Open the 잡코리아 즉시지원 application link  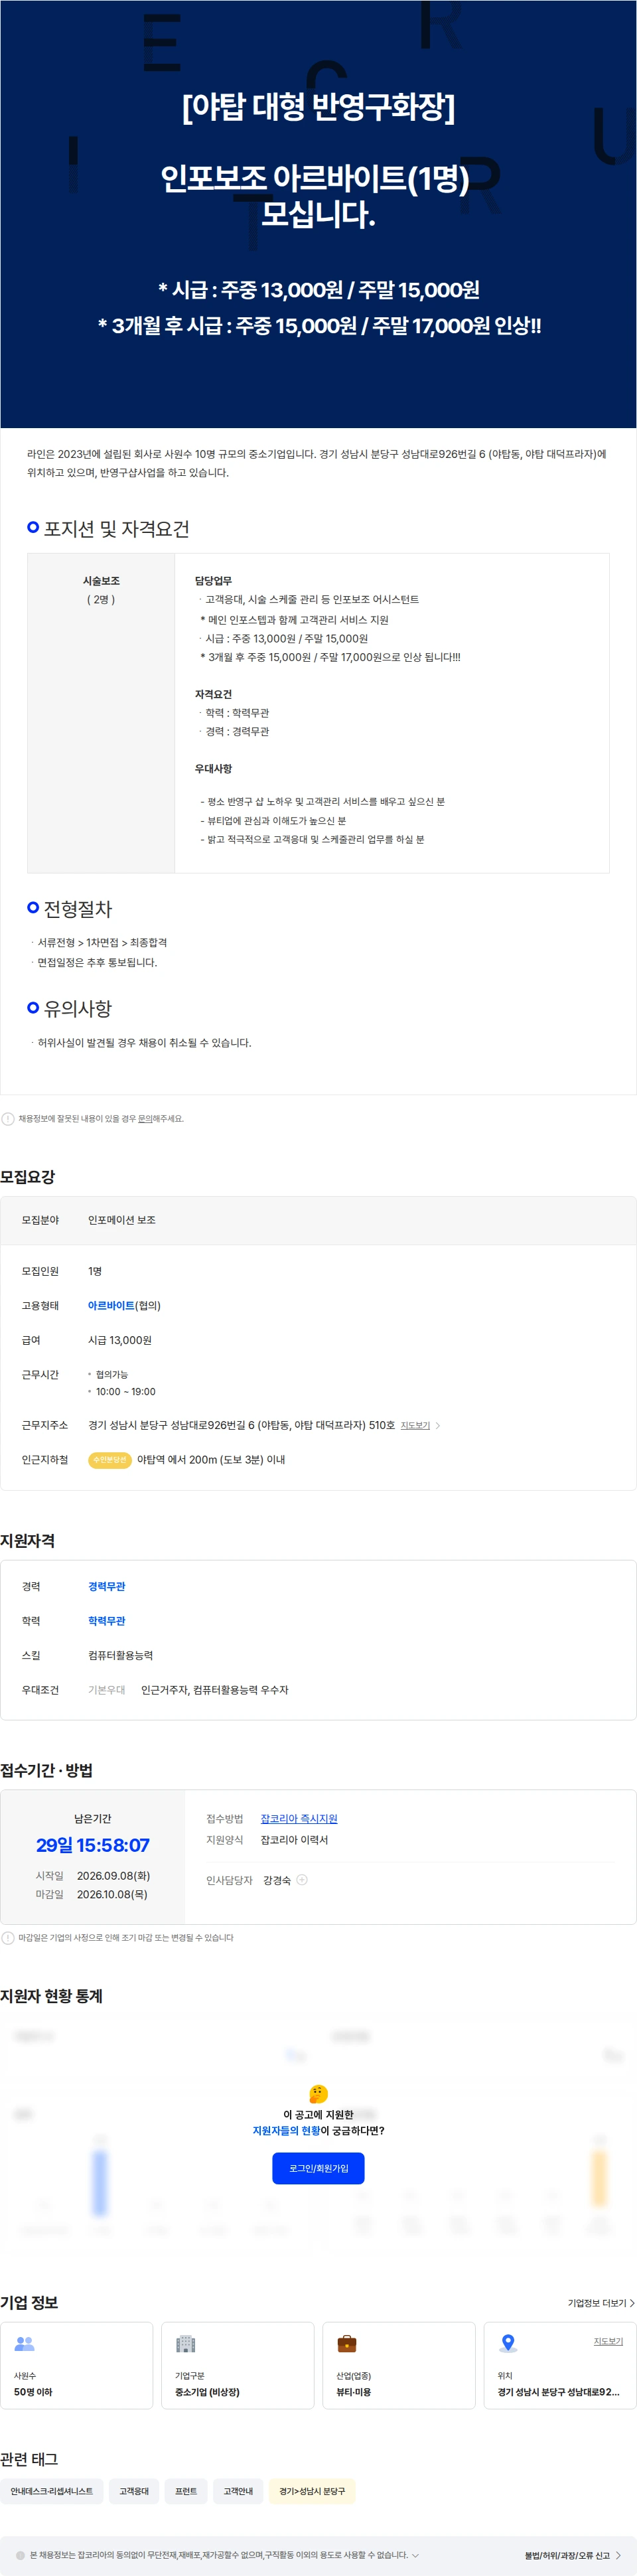tap(299, 1819)
